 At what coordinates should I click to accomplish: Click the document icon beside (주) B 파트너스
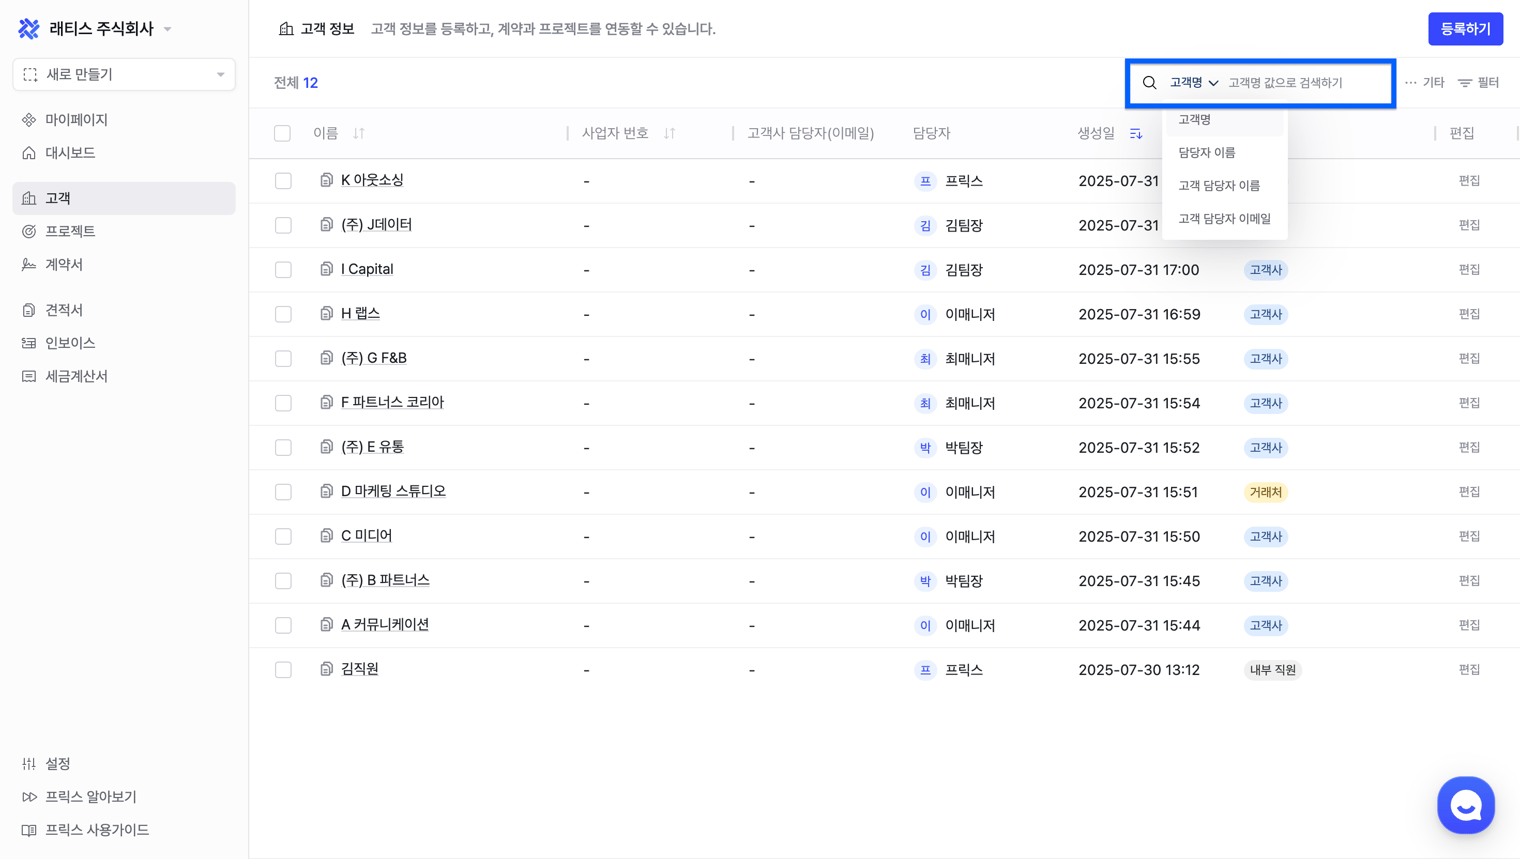click(x=326, y=580)
